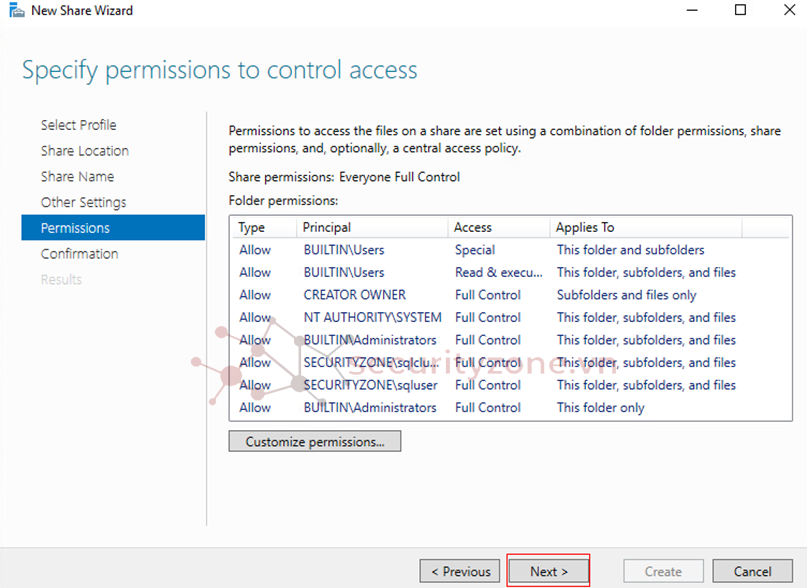Image resolution: width=807 pixels, height=588 pixels.
Task: Maximize the wizard window
Action: coord(740,11)
